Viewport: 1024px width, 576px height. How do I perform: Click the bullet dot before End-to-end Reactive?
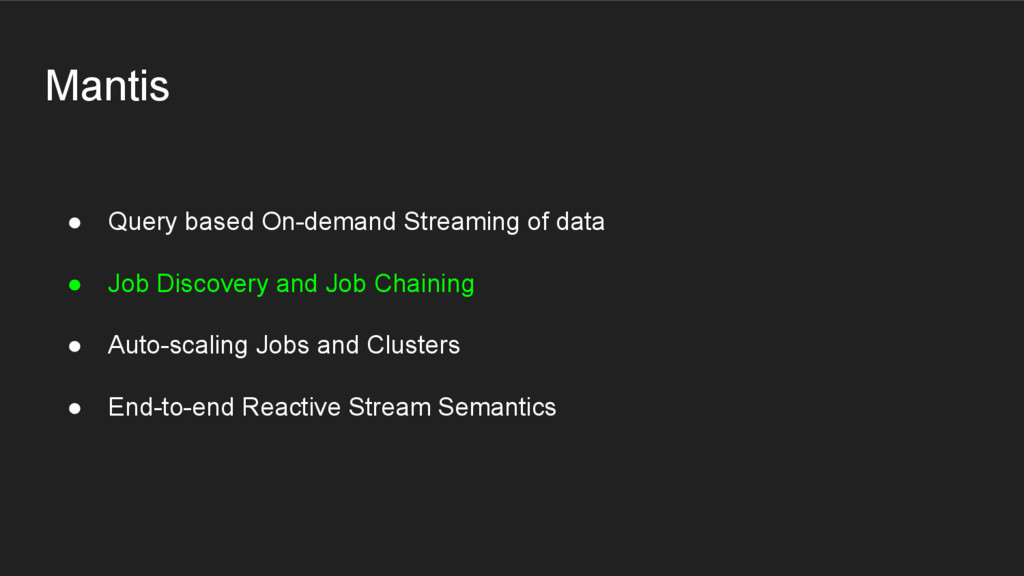point(74,409)
